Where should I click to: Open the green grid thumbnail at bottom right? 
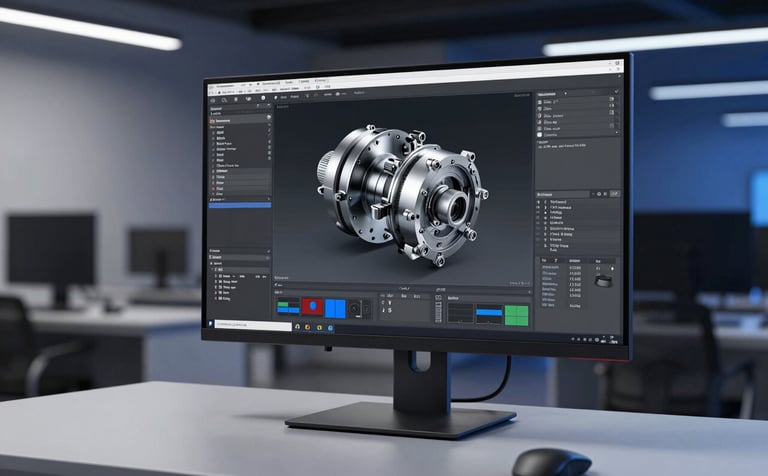[x=517, y=315]
